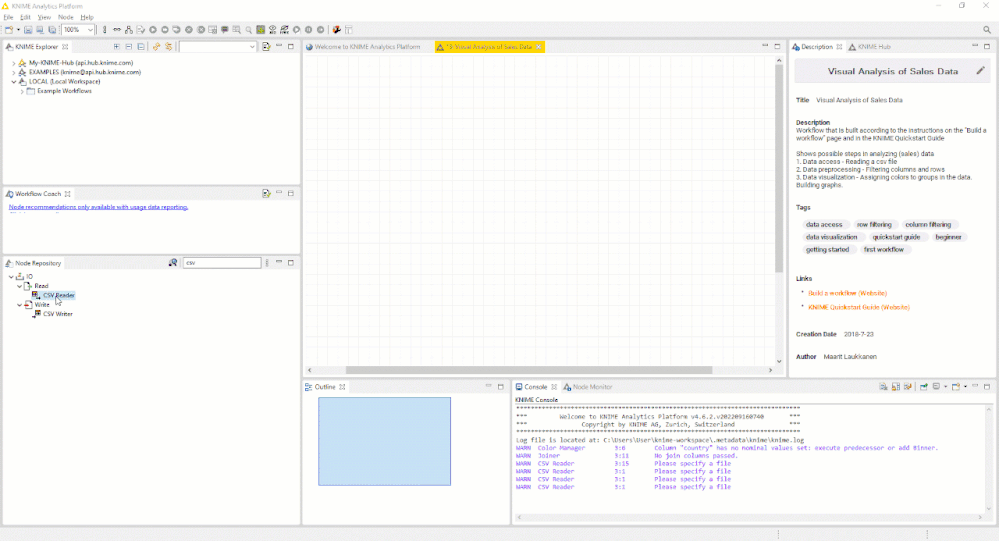The image size is (999, 541).
Task: Open the File menu
Action: click(x=8, y=17)
